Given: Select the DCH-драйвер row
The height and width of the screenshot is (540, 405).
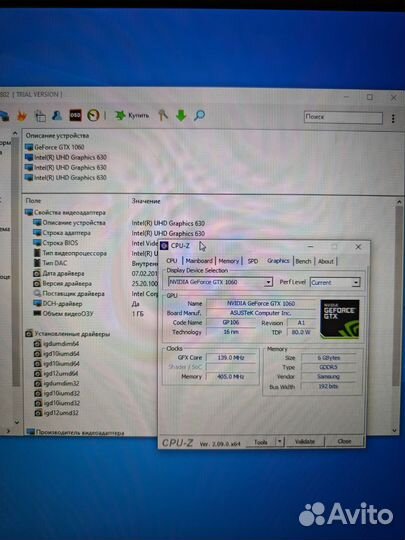Looking at the screenshot, I should click(x=58, y=304).
